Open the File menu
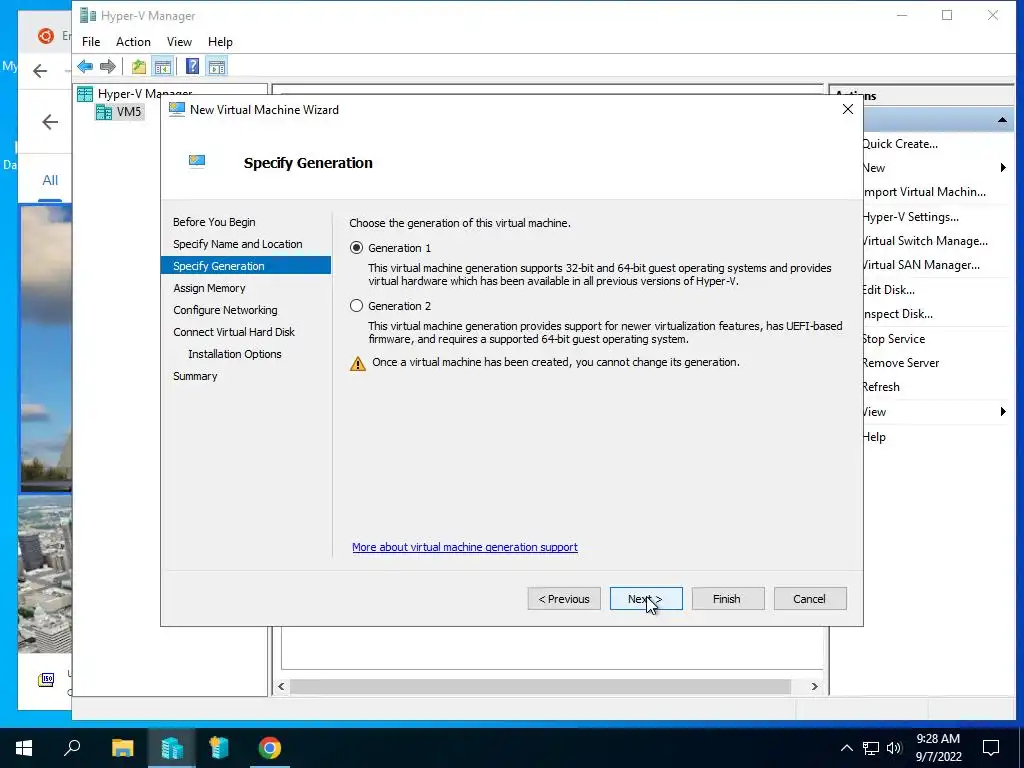 coord(91,42)
